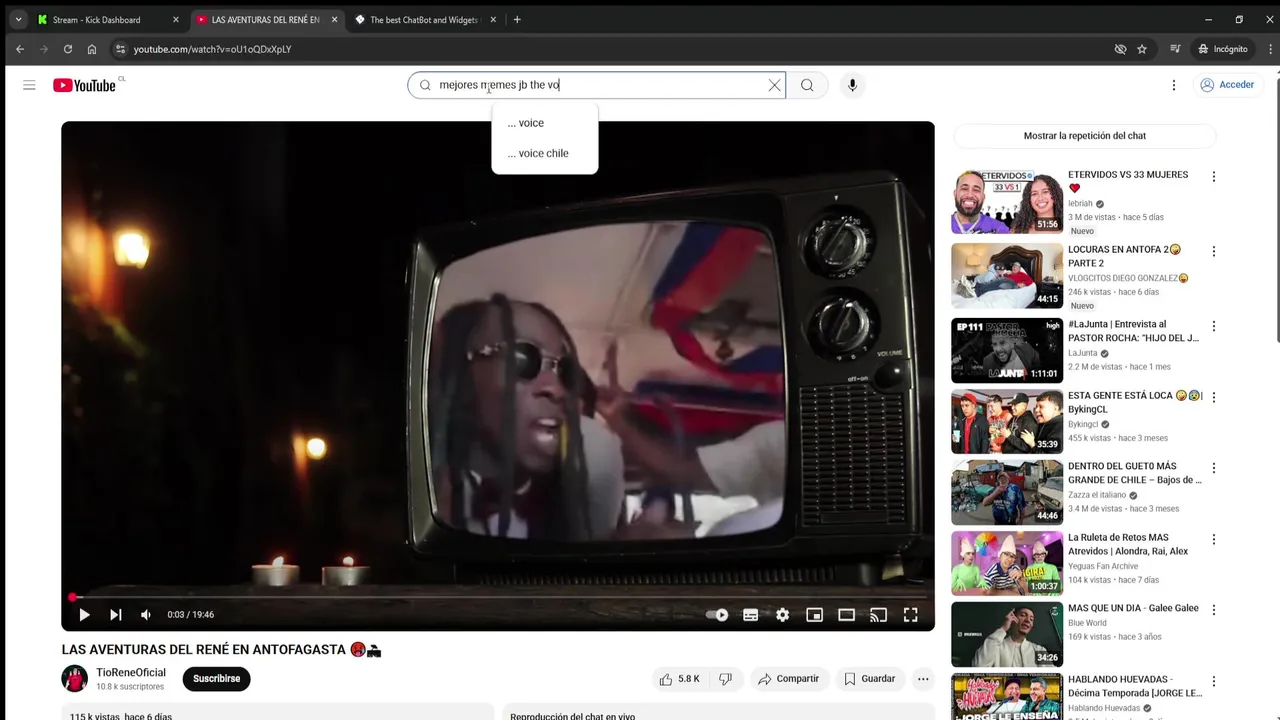Open TioReneOficial channel avatar

click(x=75, y=679)
